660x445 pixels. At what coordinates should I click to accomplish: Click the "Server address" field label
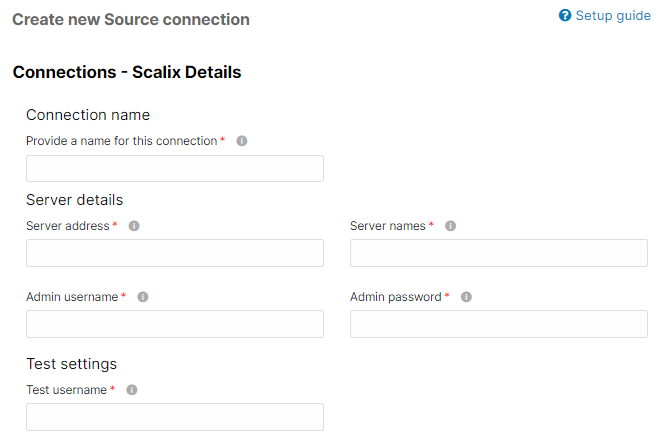(67, 226)
